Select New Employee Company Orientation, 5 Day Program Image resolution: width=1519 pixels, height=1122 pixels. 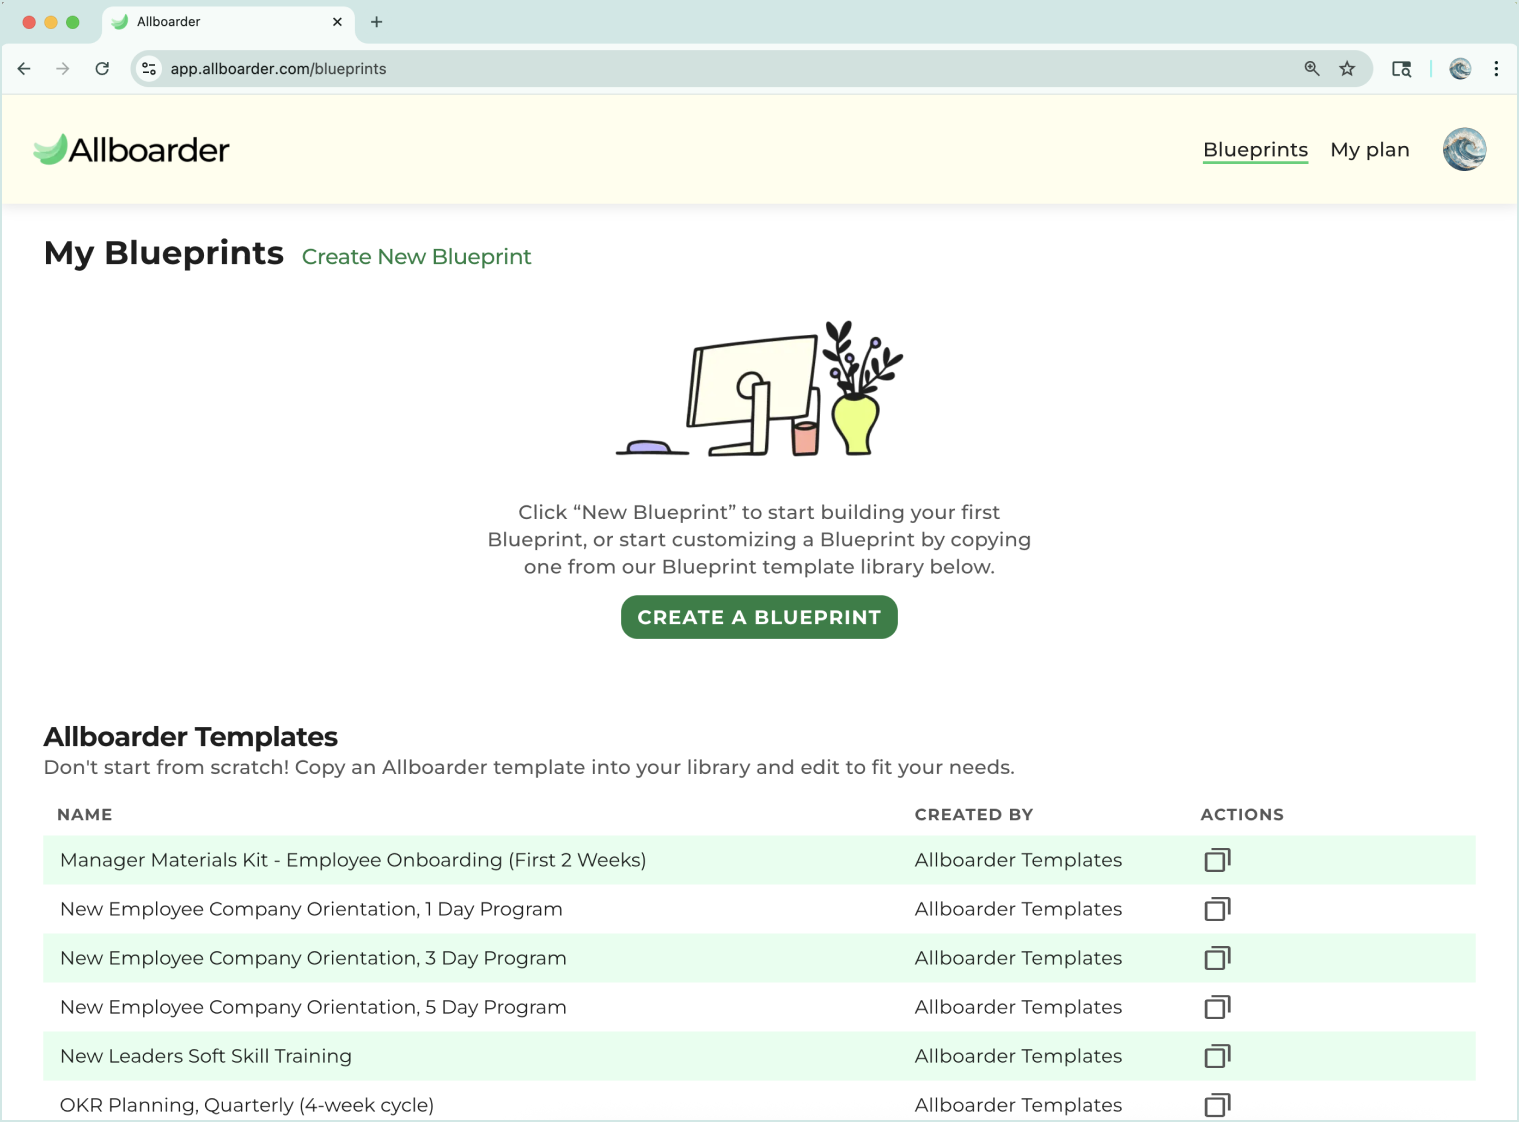point(313,1007)
